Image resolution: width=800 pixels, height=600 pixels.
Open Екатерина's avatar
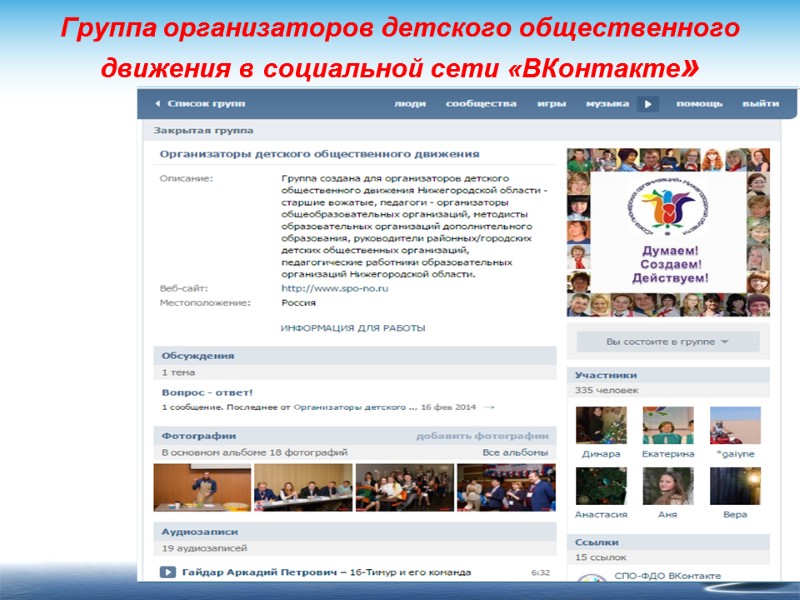(x=668, y=425)
